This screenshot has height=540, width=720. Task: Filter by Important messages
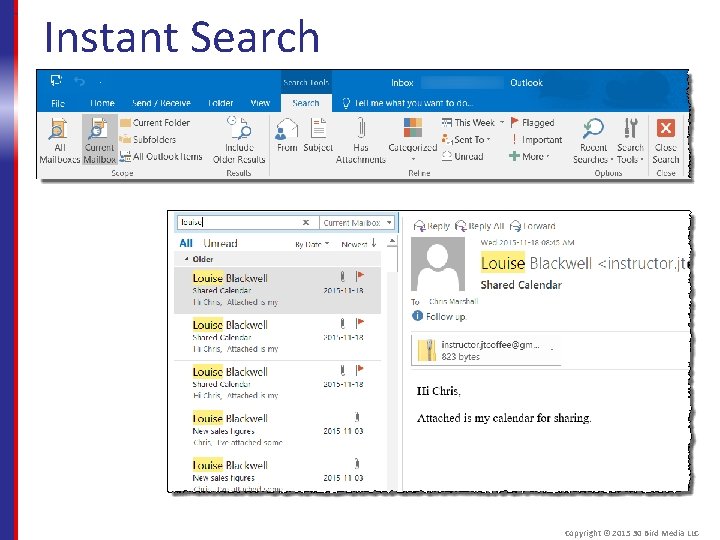coord(536,139)
